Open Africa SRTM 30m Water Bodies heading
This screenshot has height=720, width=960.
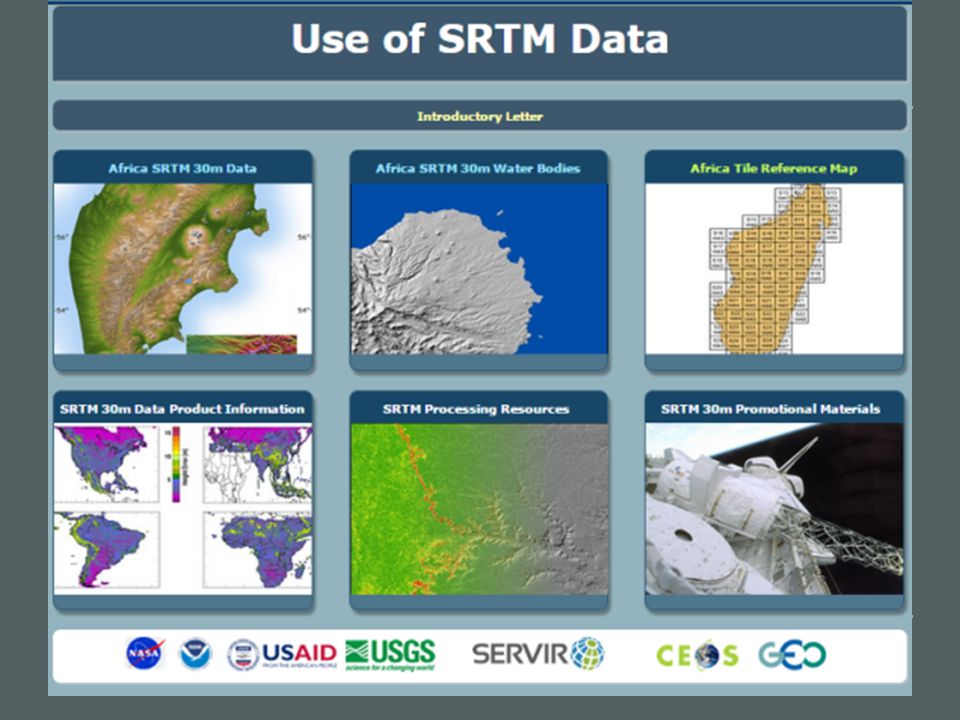(x=478, y=168)
